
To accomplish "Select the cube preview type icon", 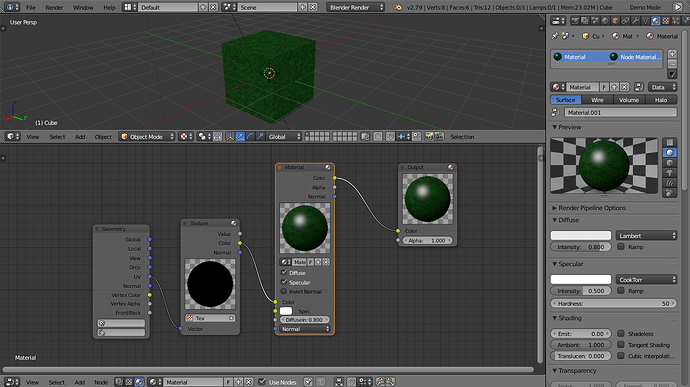I will (670, 162).
